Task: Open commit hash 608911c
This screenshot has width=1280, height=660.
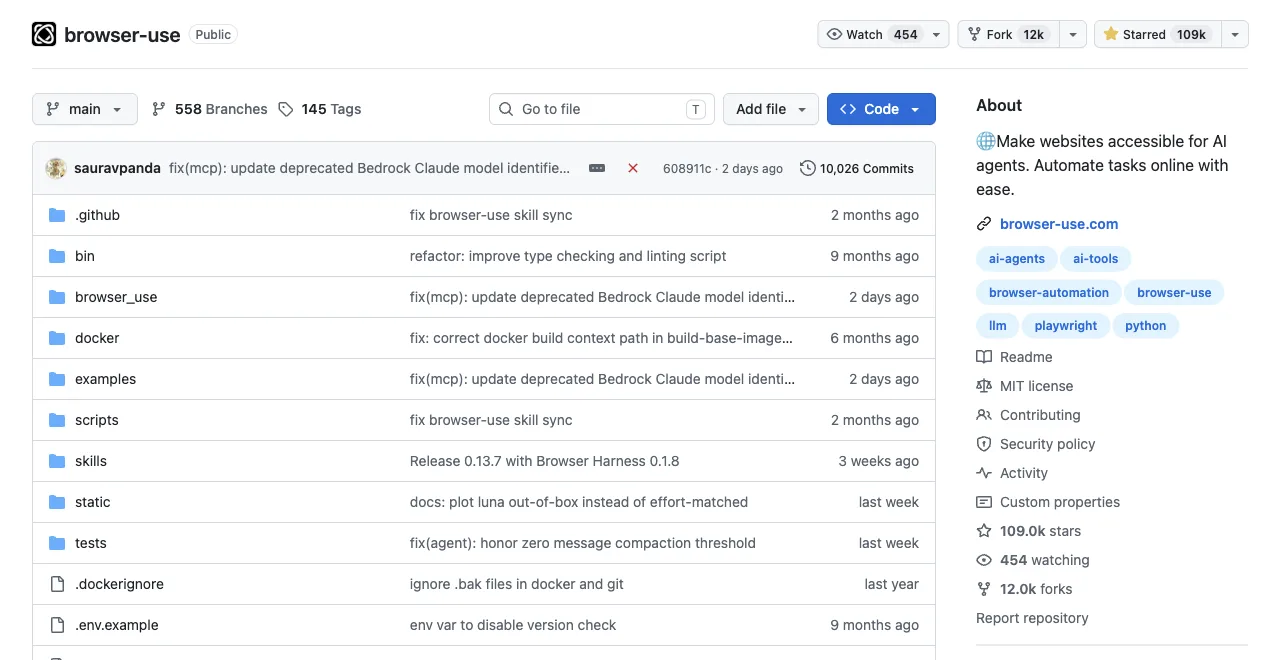Action: (687, 168)
